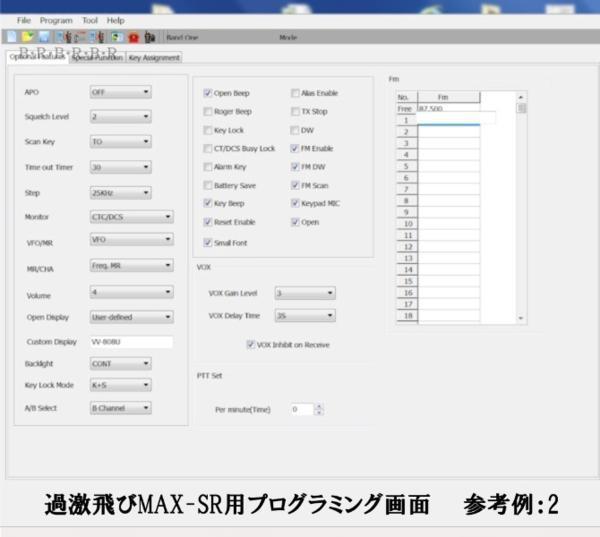The height and width of the screenshot is (537, 600).
Task: Click the red telephone toolbar icon
Action: 133,37
